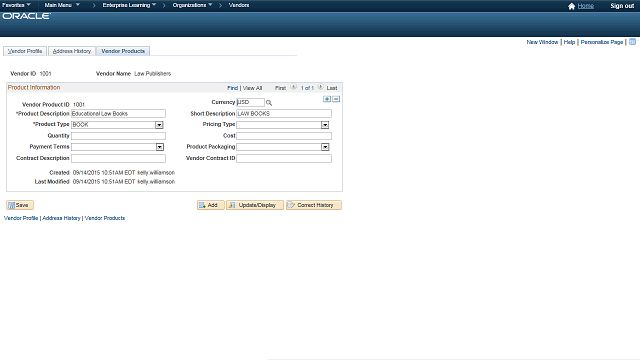Click the Oracle logo
The width and height of the screenshot is (640, 360).
click(x=27, y=16)
